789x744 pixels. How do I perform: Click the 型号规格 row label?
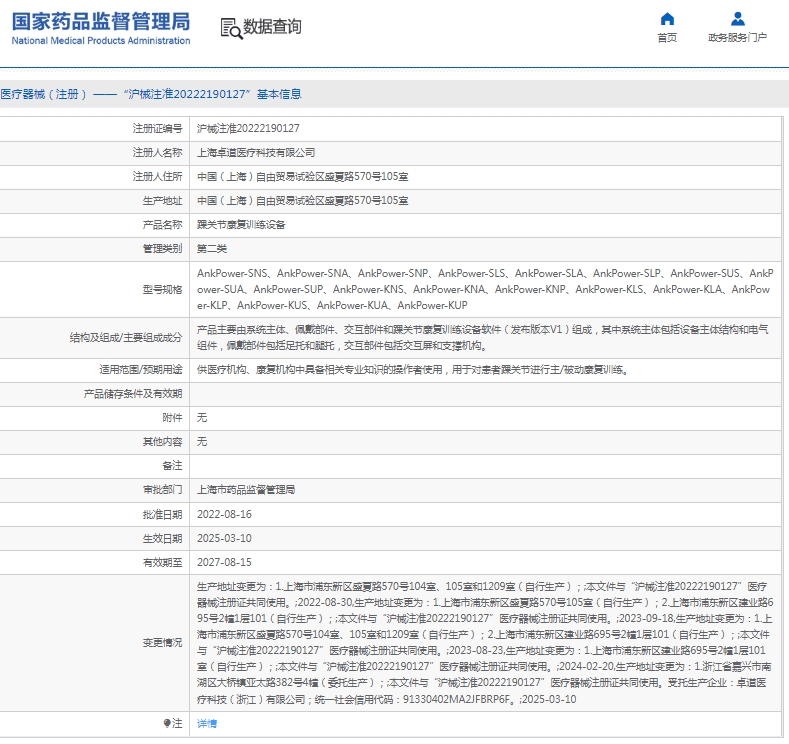[x=163, y=290]
